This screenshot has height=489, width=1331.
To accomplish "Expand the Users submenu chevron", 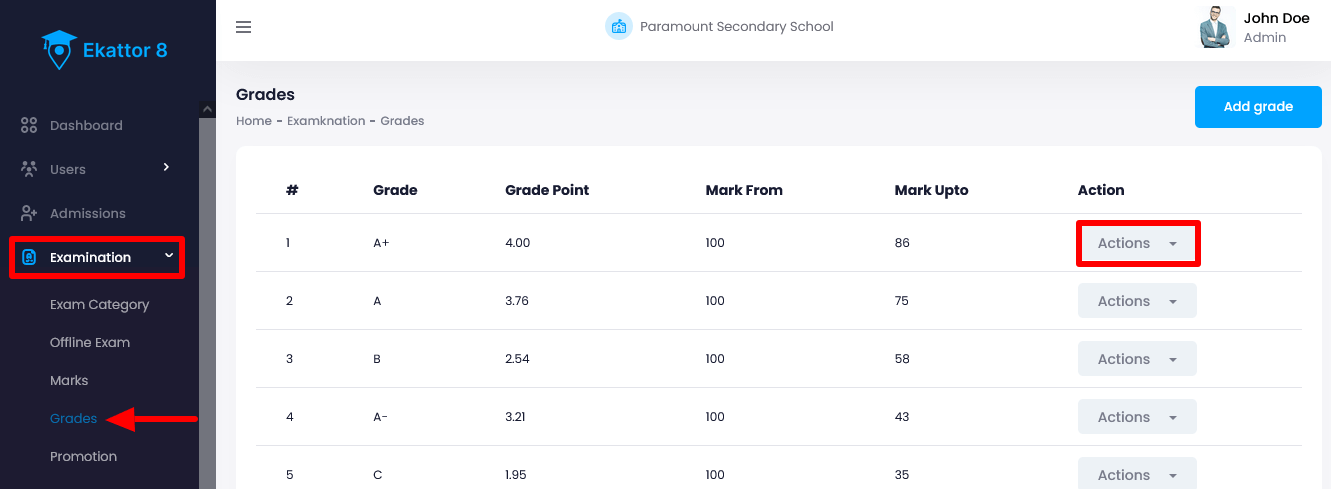I will pyautogui.click(x=167, y=167).
